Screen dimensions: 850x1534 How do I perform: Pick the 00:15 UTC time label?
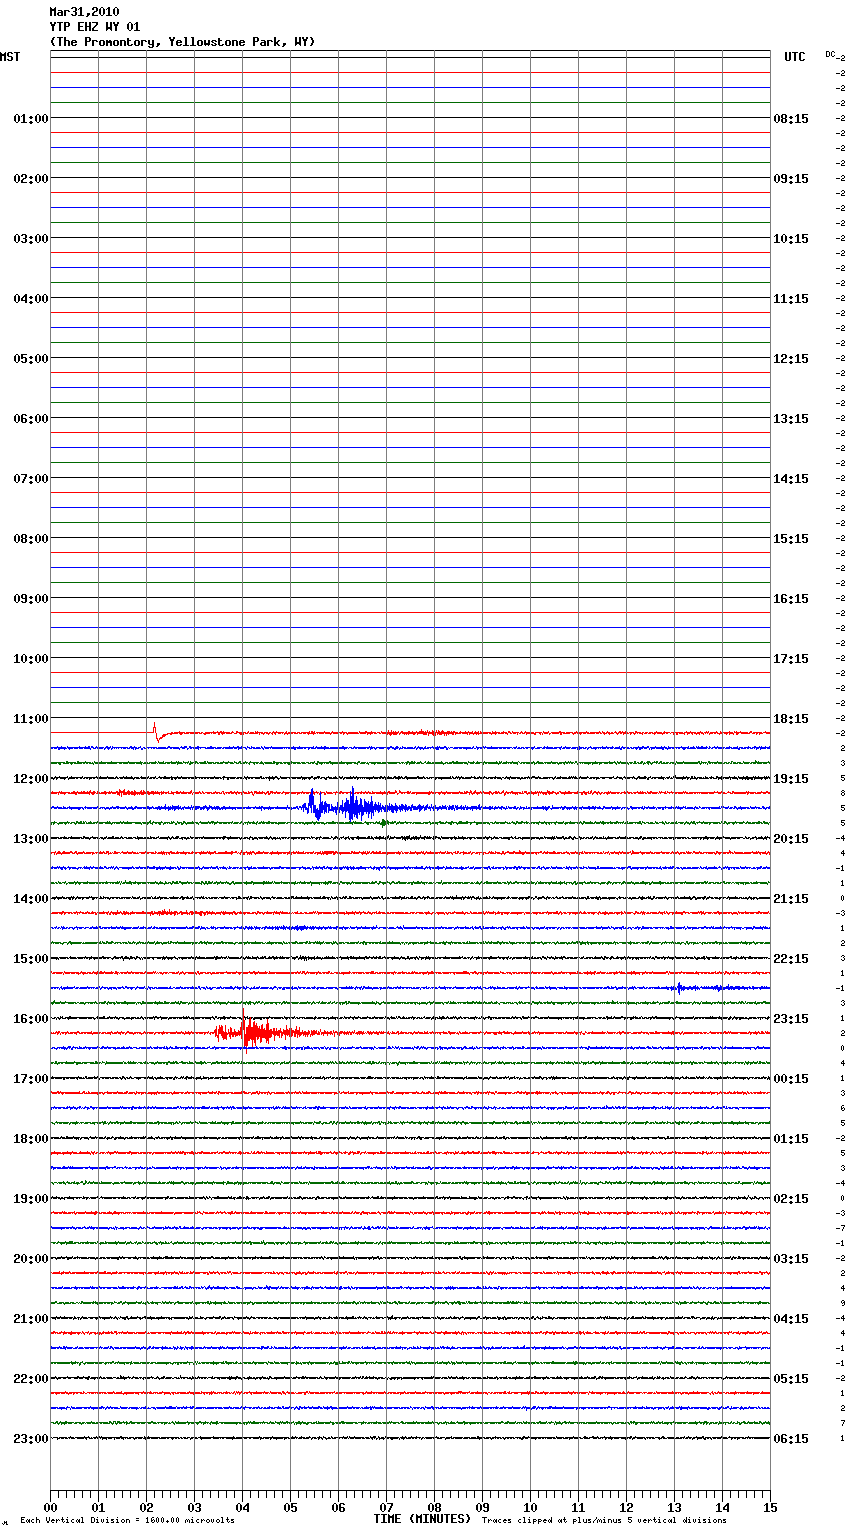(x=791, y=1079)
